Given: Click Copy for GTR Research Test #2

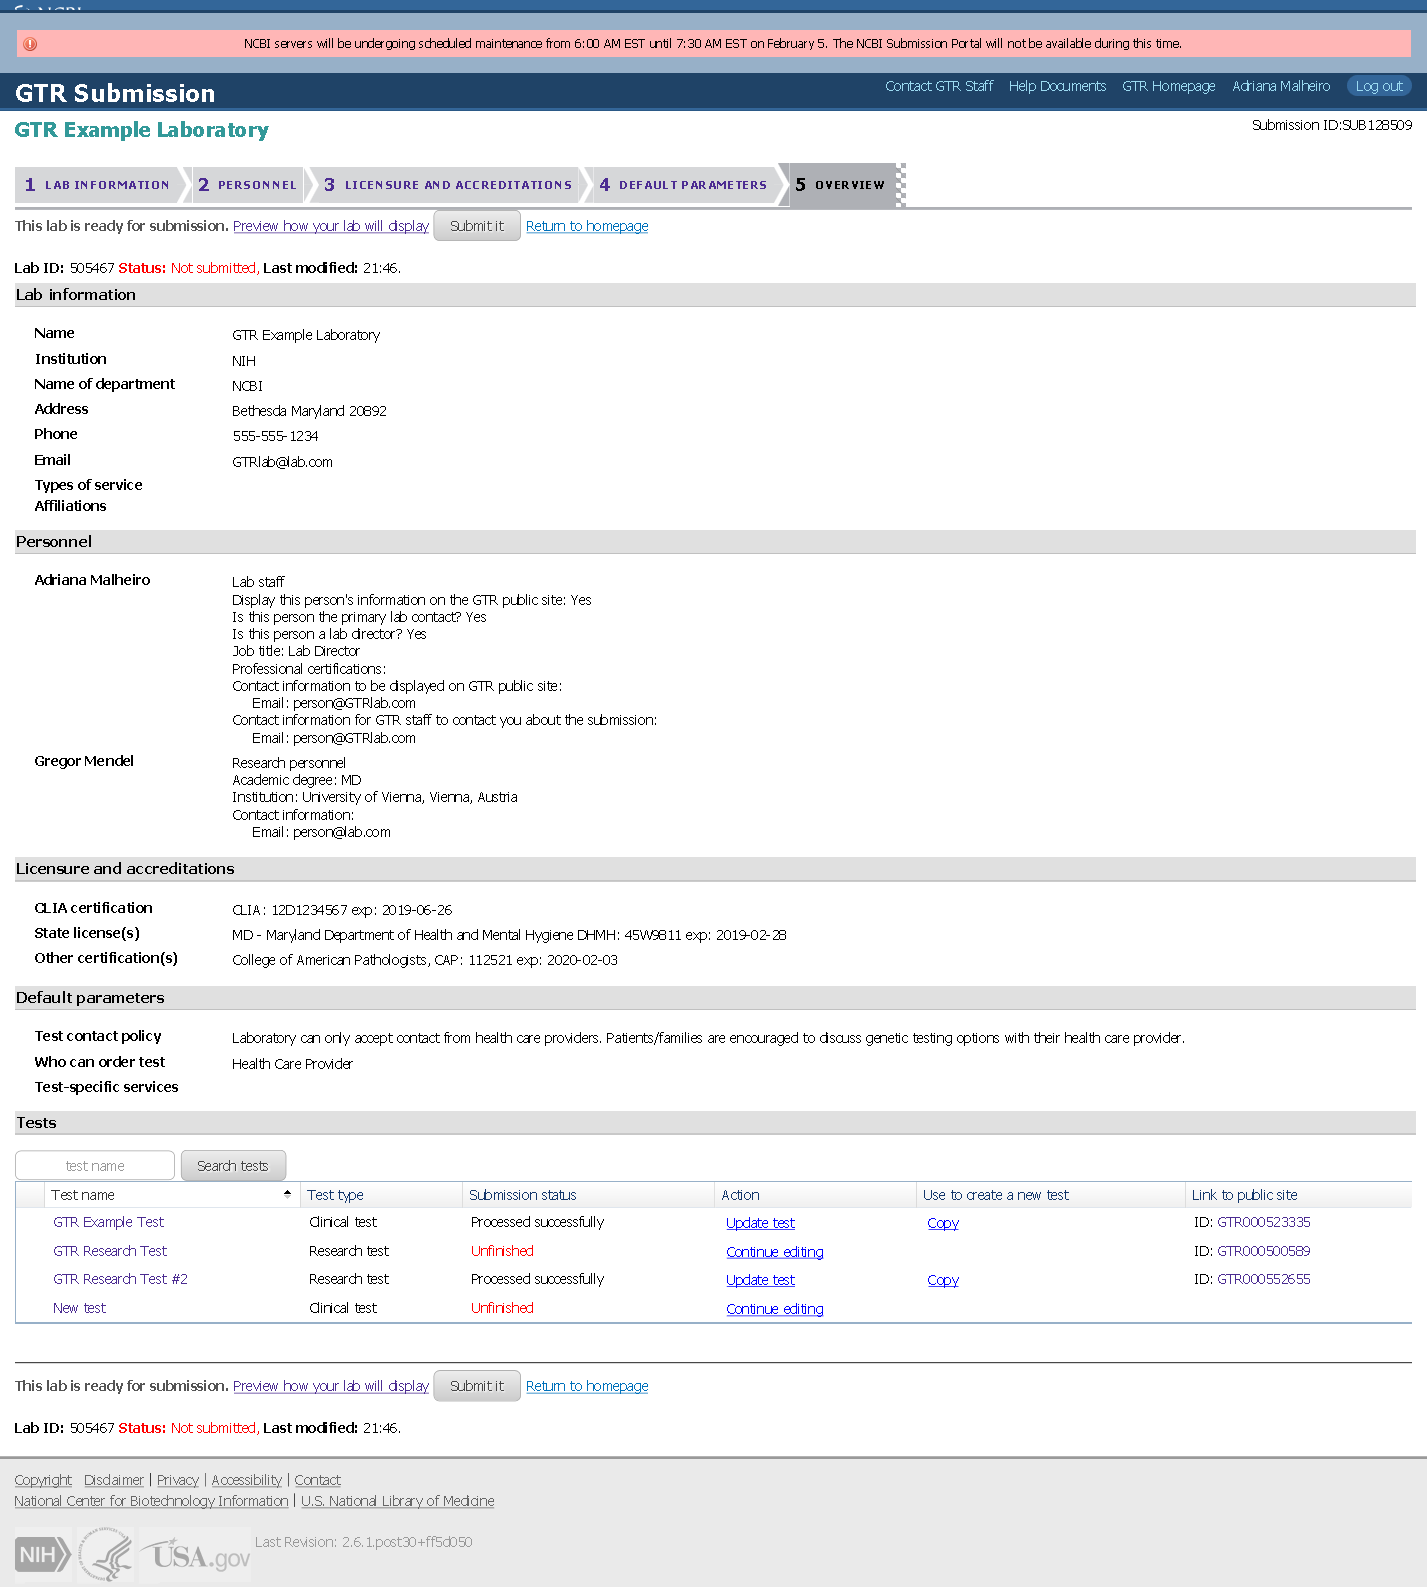Looking at the screenshot, I should click(x=943, y=1280).
